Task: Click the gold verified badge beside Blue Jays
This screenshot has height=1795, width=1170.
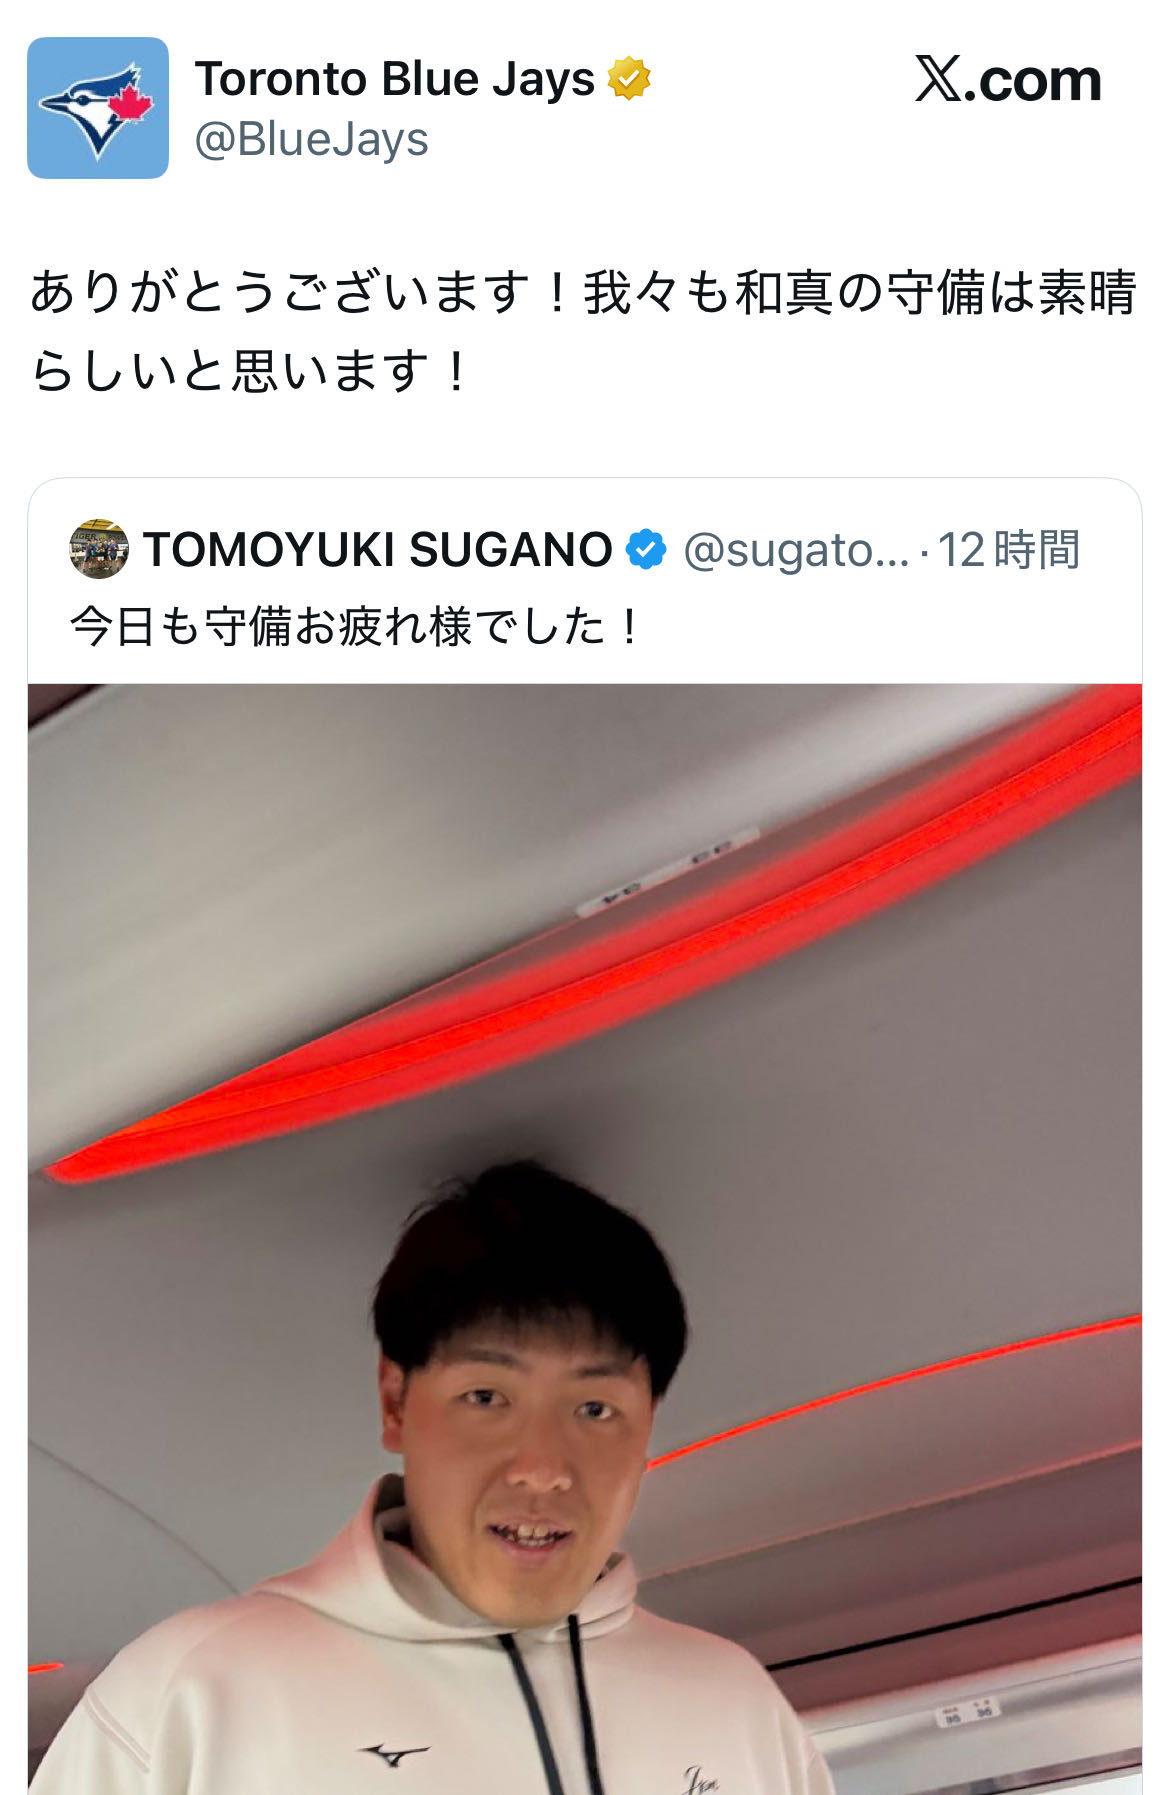Action: (x=629, y=79)
